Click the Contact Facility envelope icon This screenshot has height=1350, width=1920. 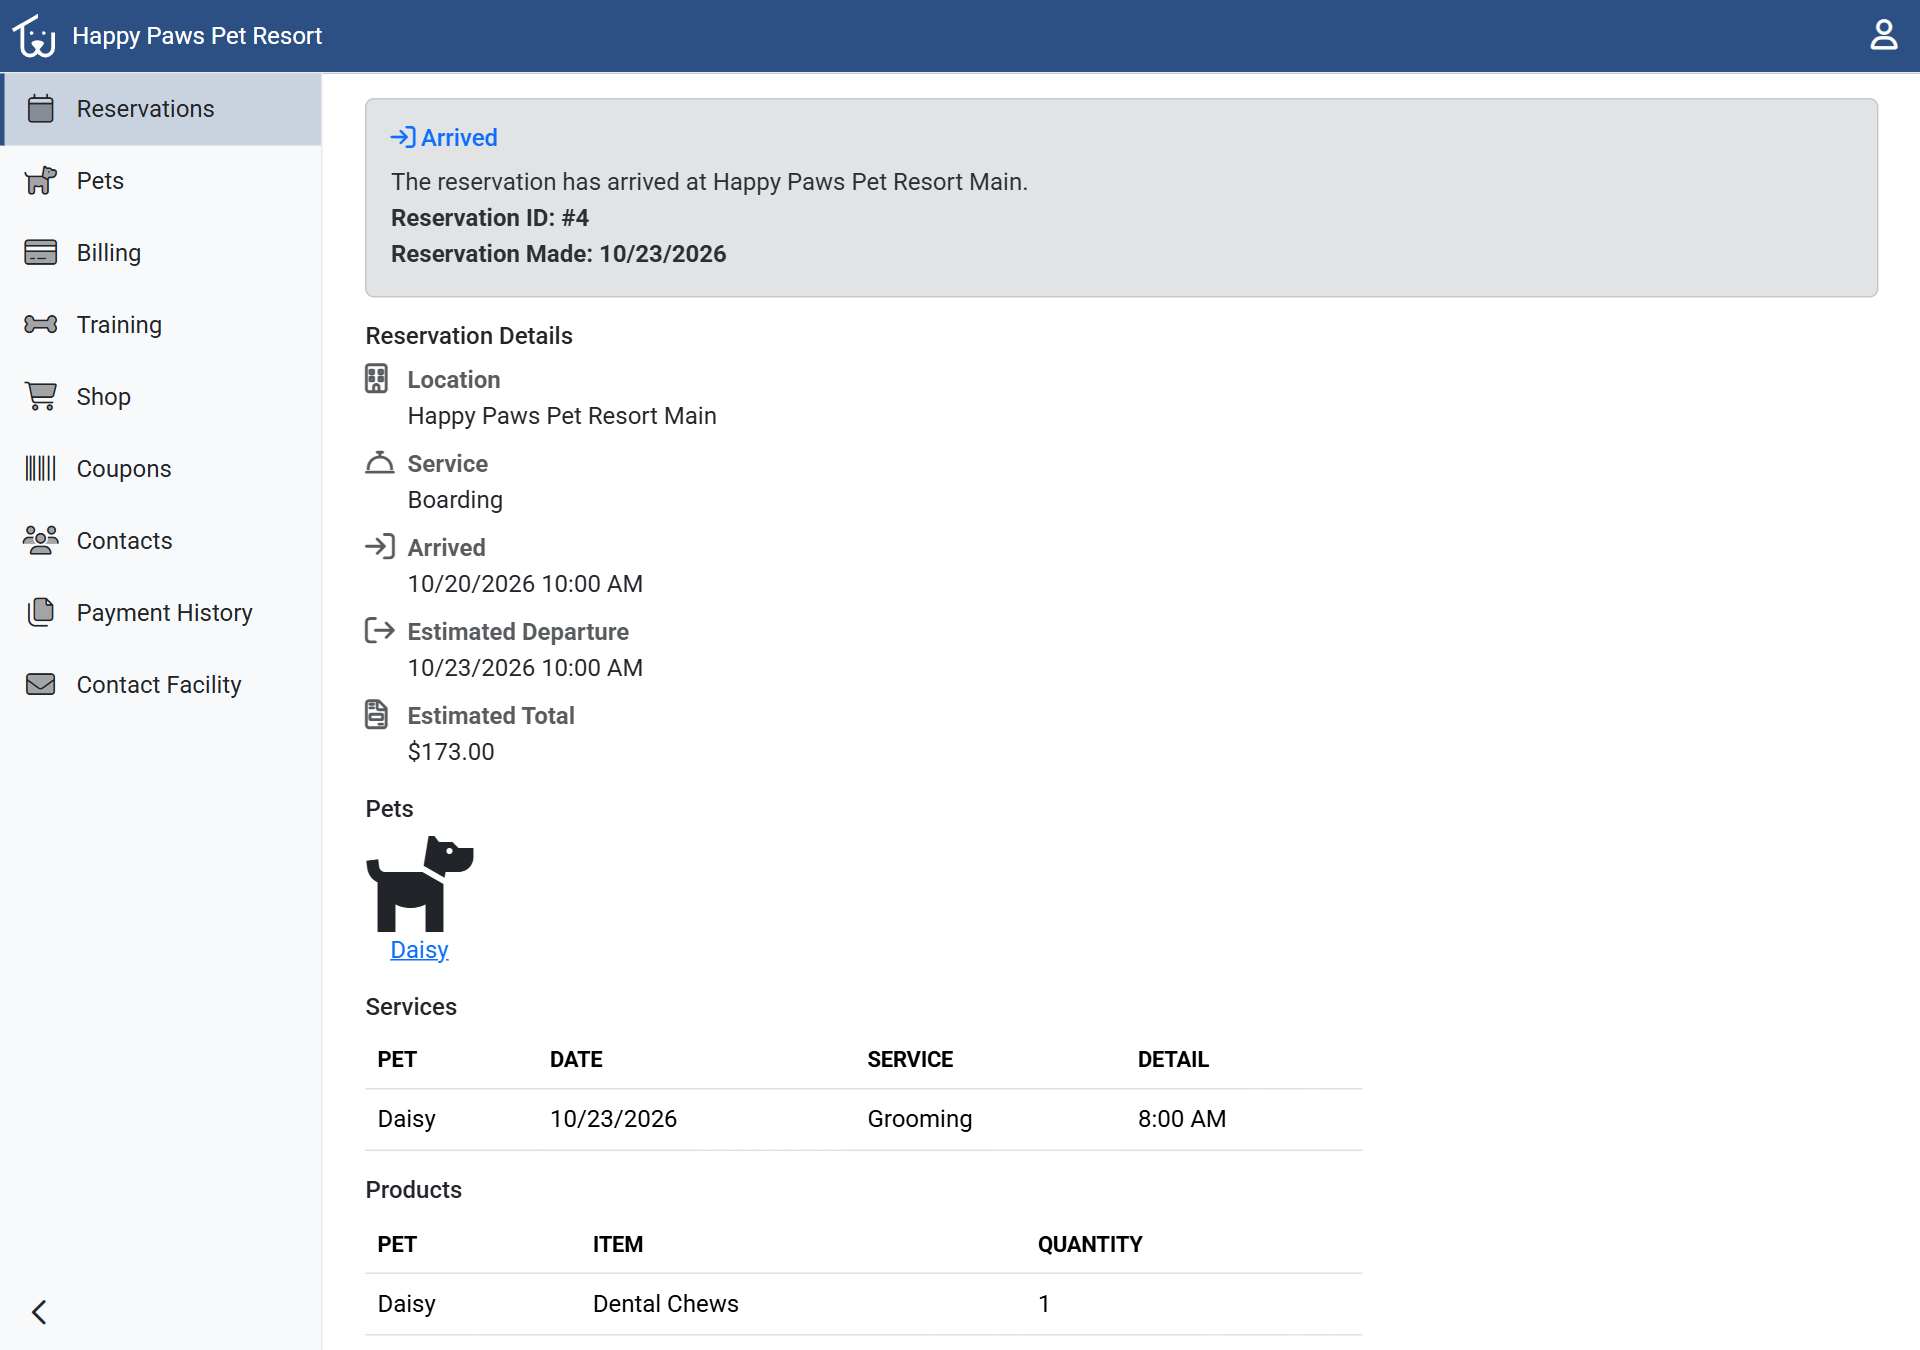[41, 684]
